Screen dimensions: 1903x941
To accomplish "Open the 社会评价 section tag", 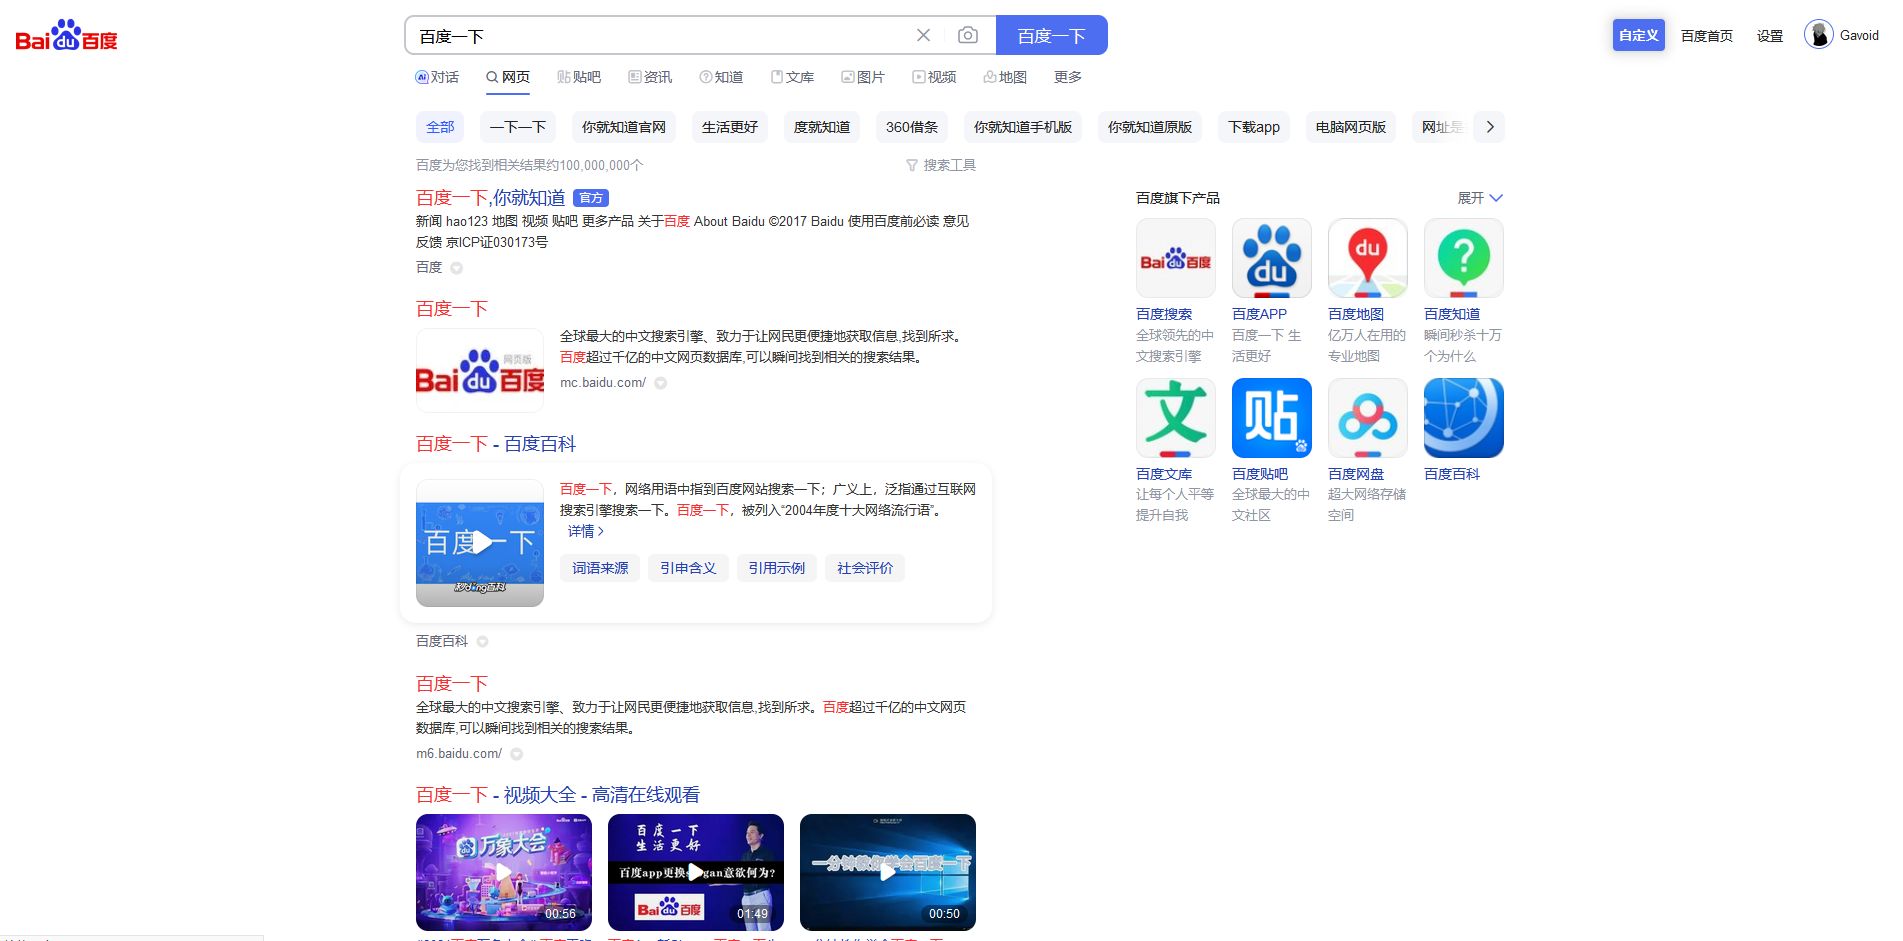I will [865, 568].
